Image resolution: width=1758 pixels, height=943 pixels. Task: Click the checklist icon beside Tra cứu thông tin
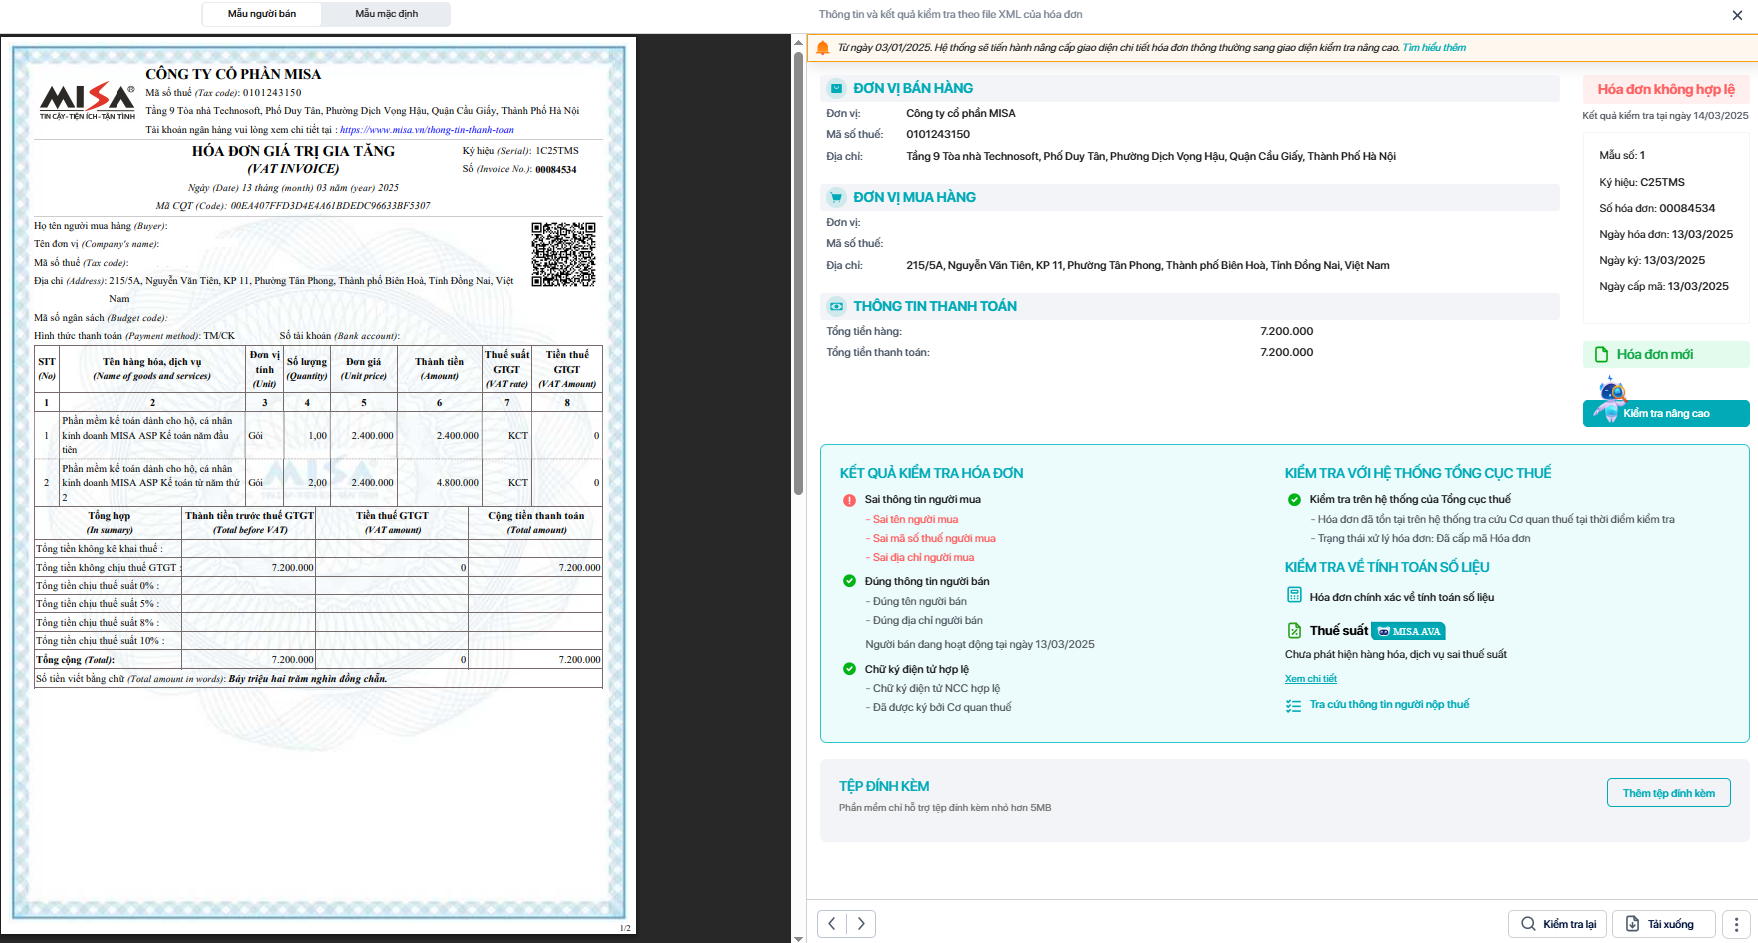pyautogui.click(x=1294, y=706)
